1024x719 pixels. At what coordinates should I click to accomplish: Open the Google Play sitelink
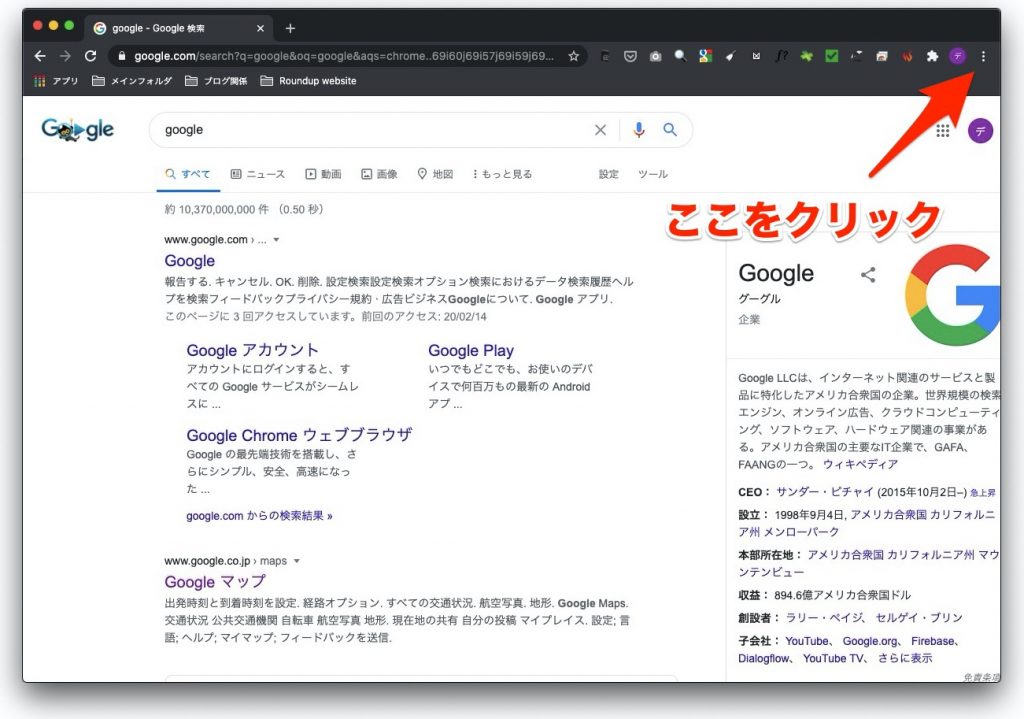coord(471,350)
